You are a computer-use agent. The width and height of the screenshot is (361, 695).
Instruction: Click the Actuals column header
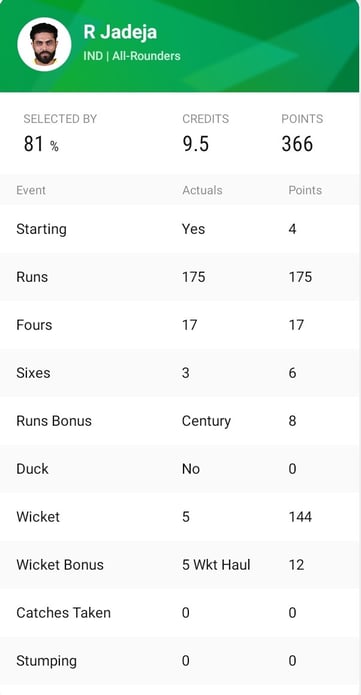pyautogui.click(x=202, y=190)
